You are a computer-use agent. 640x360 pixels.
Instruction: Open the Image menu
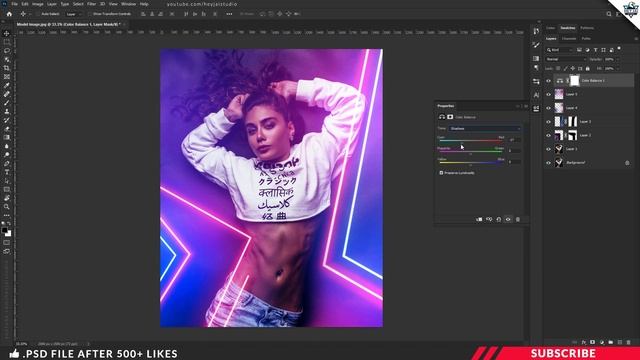pos(38,4)
